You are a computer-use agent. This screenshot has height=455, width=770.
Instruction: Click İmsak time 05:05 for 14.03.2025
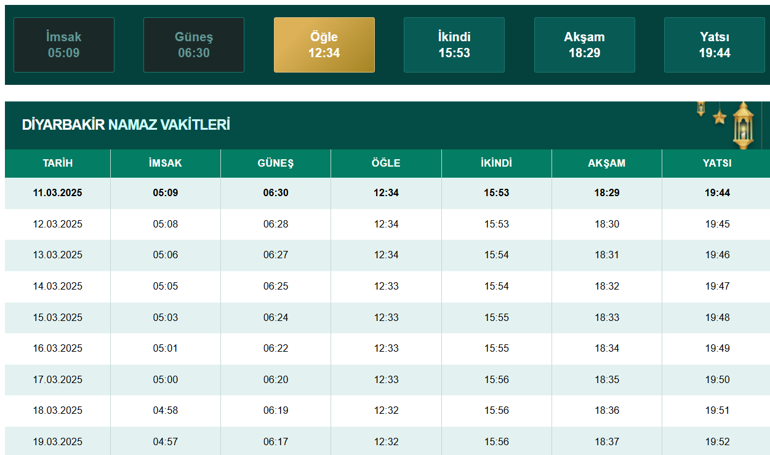tap(165, 286)
